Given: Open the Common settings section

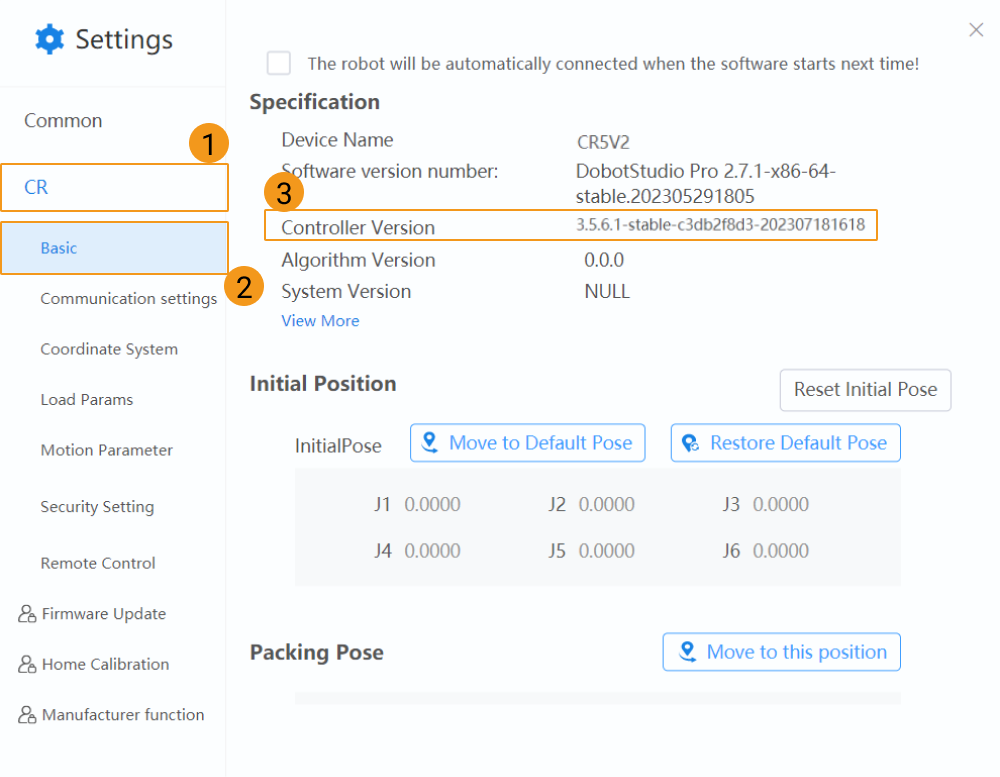Looking at the screenshot, I should tap(63, 121).
